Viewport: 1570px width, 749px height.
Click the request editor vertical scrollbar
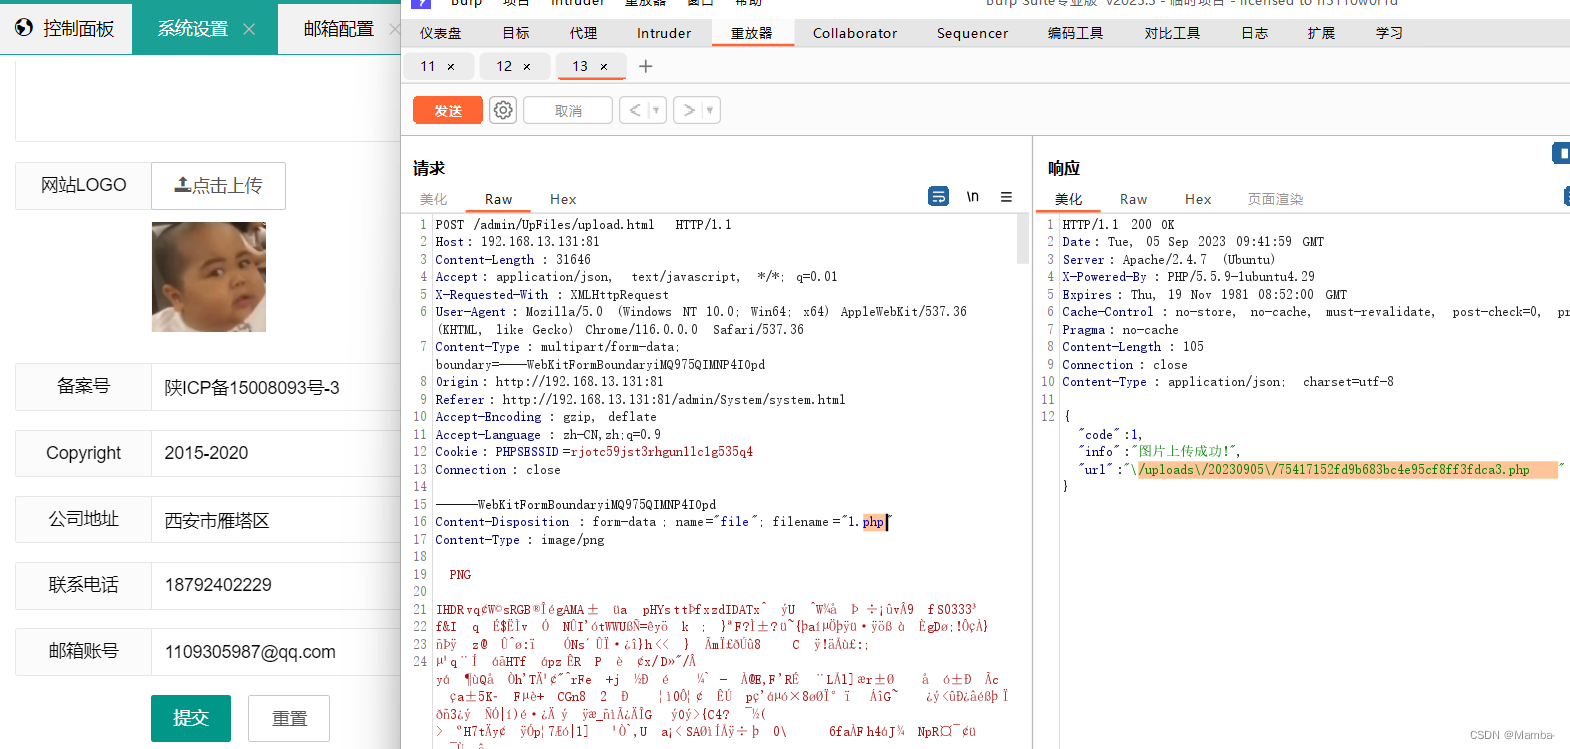tap(1023, 239)
